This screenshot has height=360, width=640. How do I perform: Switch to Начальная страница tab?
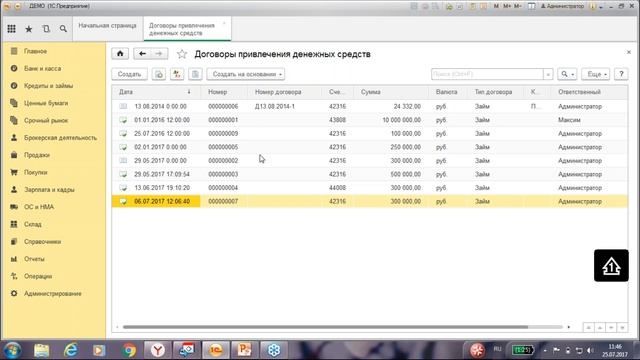(107, 26)
